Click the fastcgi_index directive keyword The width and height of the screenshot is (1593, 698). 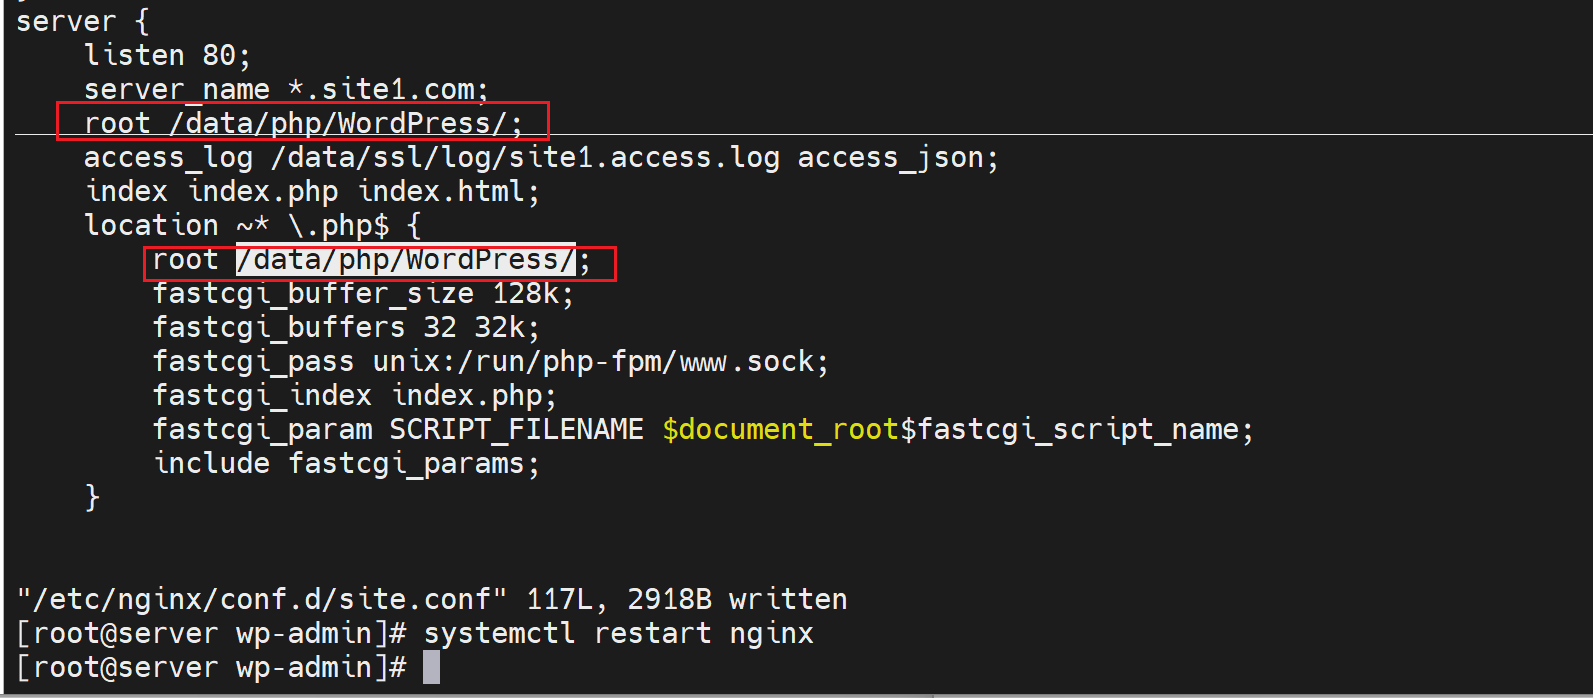(262, 396)
